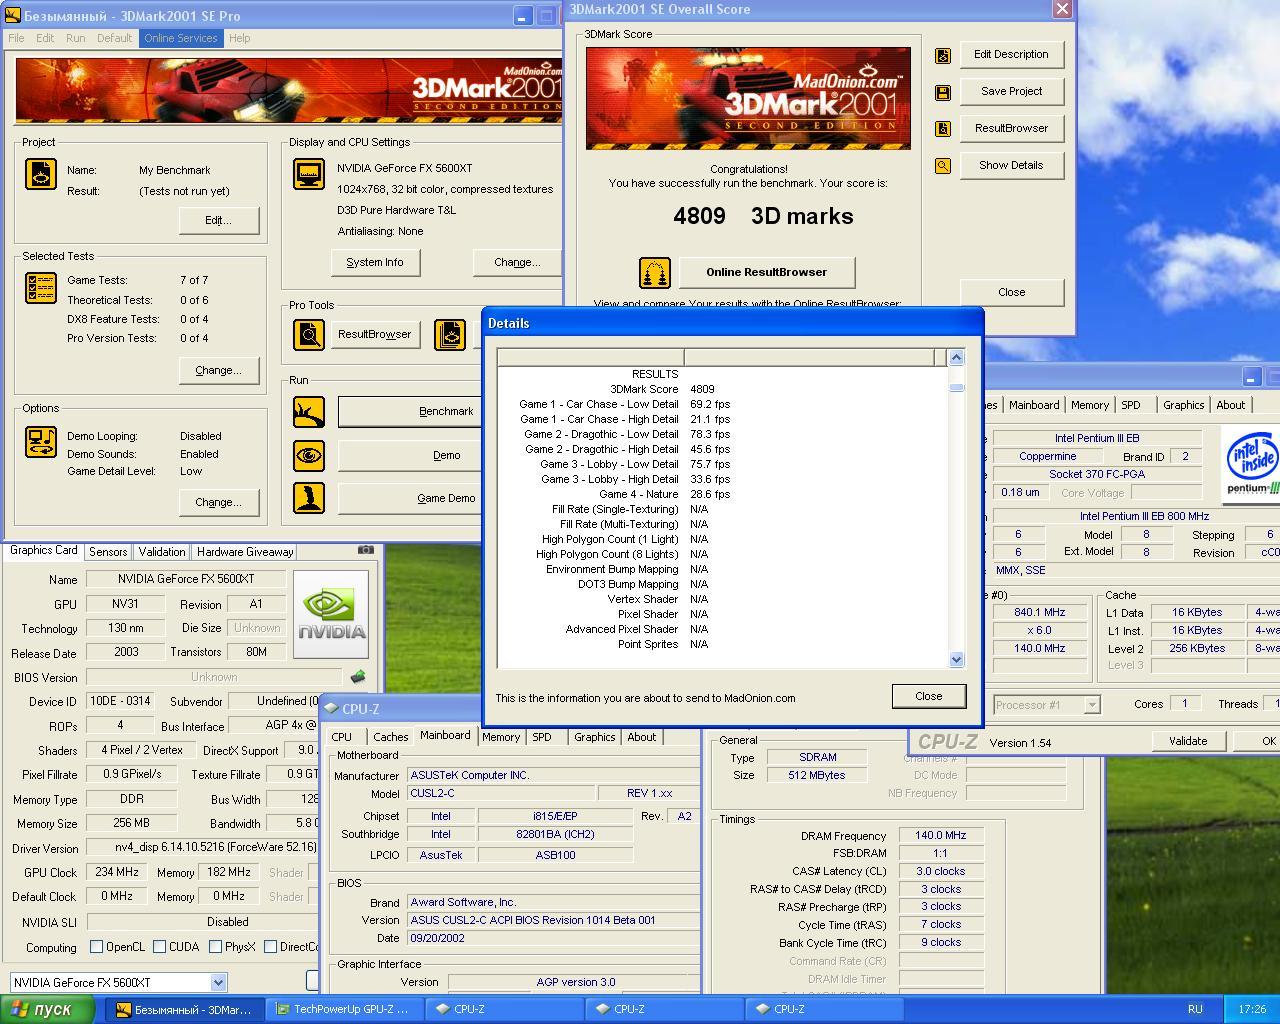The height and width of the screenshot is (1024, 1280).
Task: Click the Benchmark button
Action: 446,411
